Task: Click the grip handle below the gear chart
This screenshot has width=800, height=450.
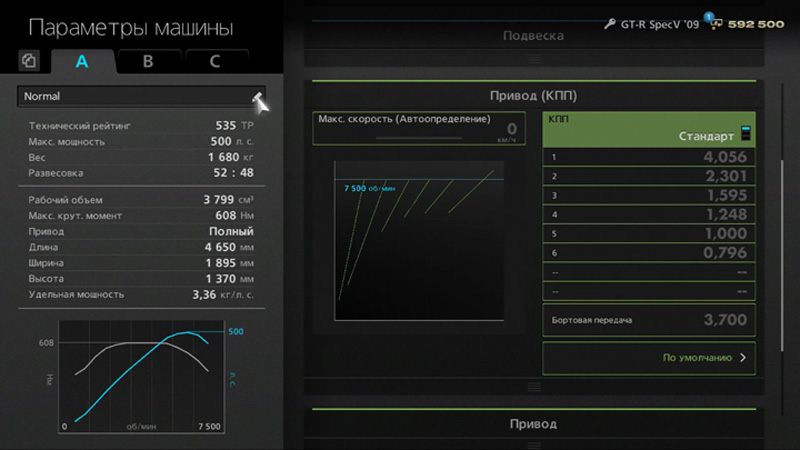Action: click(534, 386)
